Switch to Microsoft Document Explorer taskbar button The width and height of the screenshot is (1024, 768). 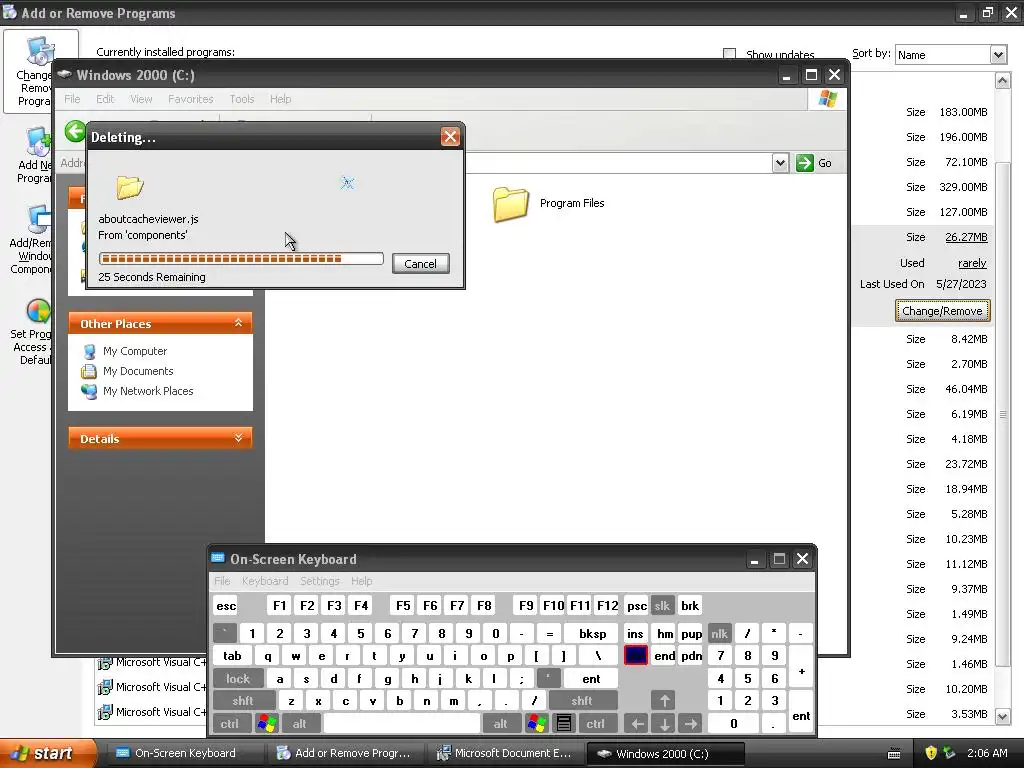[505, 753]
